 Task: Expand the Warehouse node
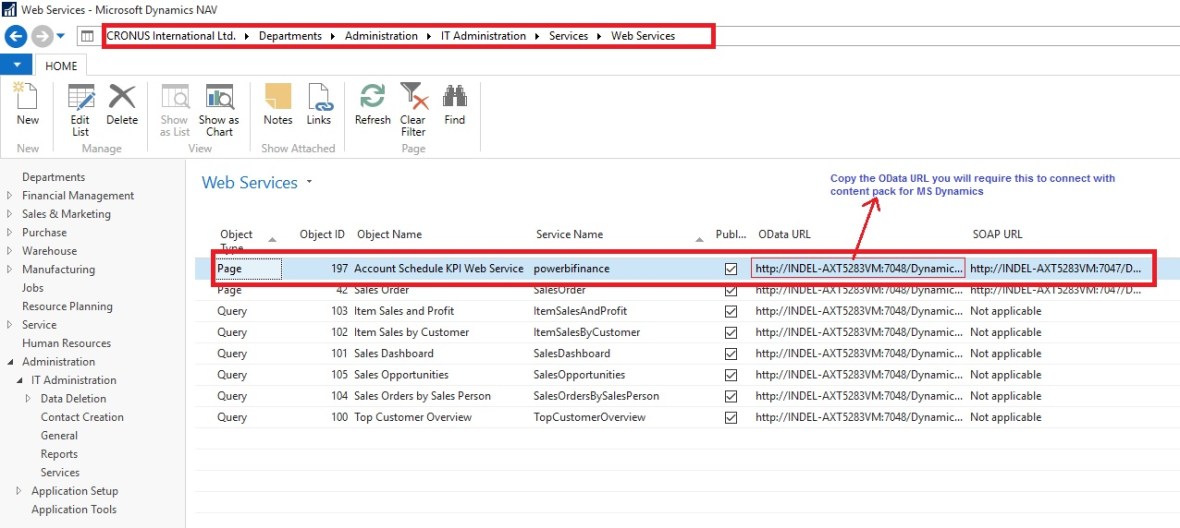(9, 250)
